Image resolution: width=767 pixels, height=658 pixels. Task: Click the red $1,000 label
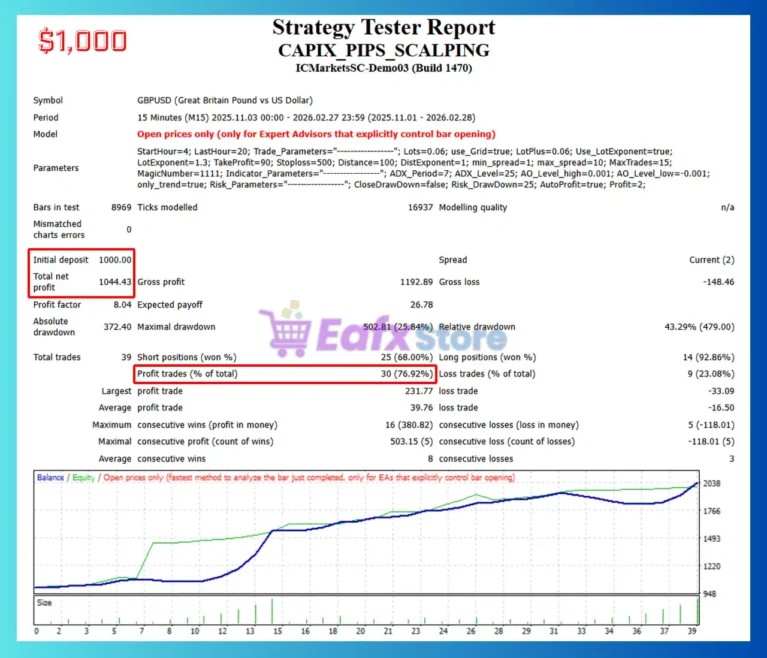click(82, 41)
